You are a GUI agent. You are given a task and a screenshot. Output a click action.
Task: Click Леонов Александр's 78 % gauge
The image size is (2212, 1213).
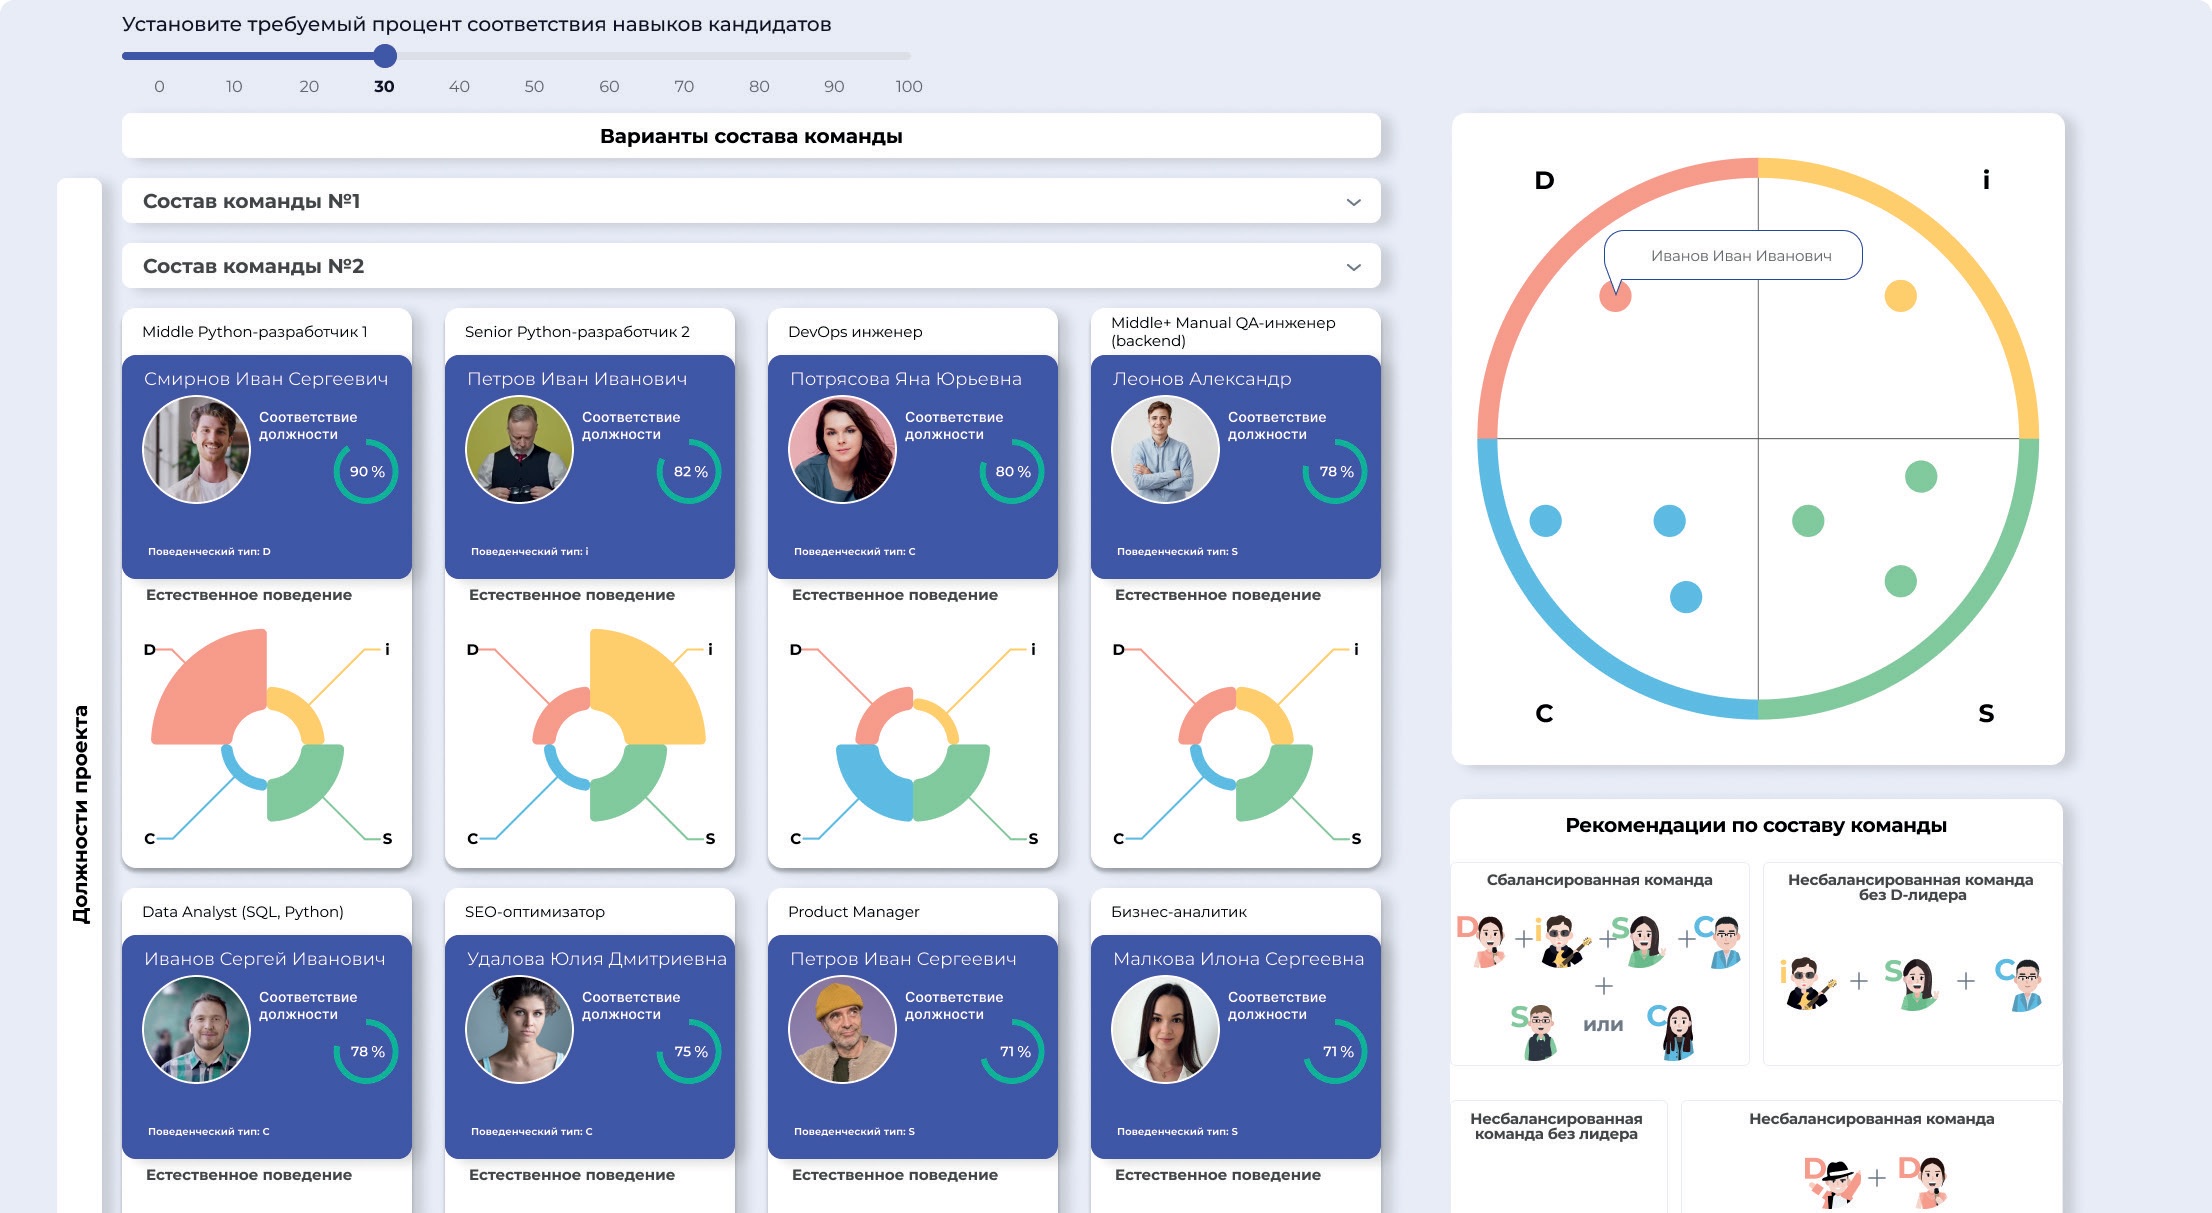tap(1335, 472)
